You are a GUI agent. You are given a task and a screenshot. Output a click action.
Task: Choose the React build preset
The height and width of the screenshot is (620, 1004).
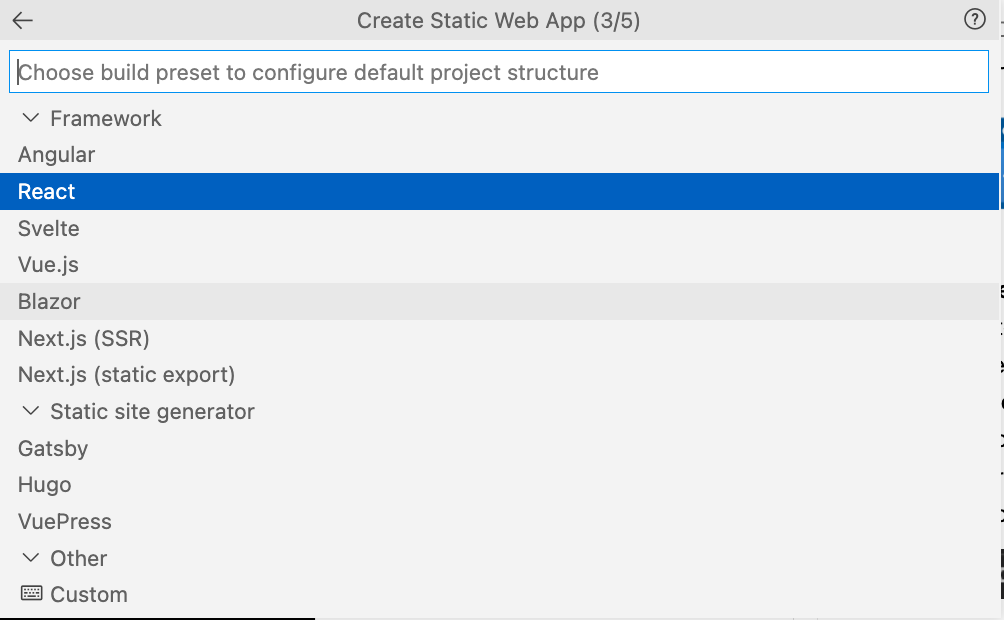coord(47,192)
